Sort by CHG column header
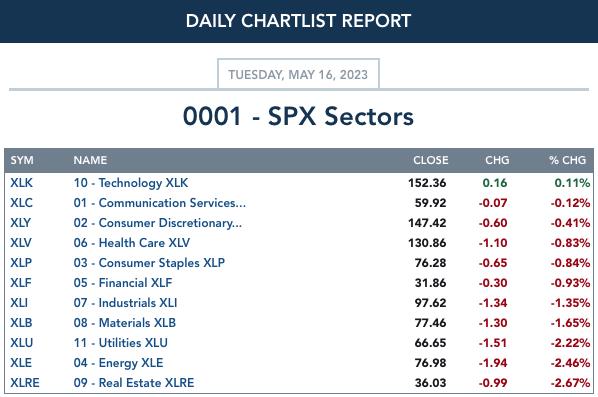 [497, 160]
